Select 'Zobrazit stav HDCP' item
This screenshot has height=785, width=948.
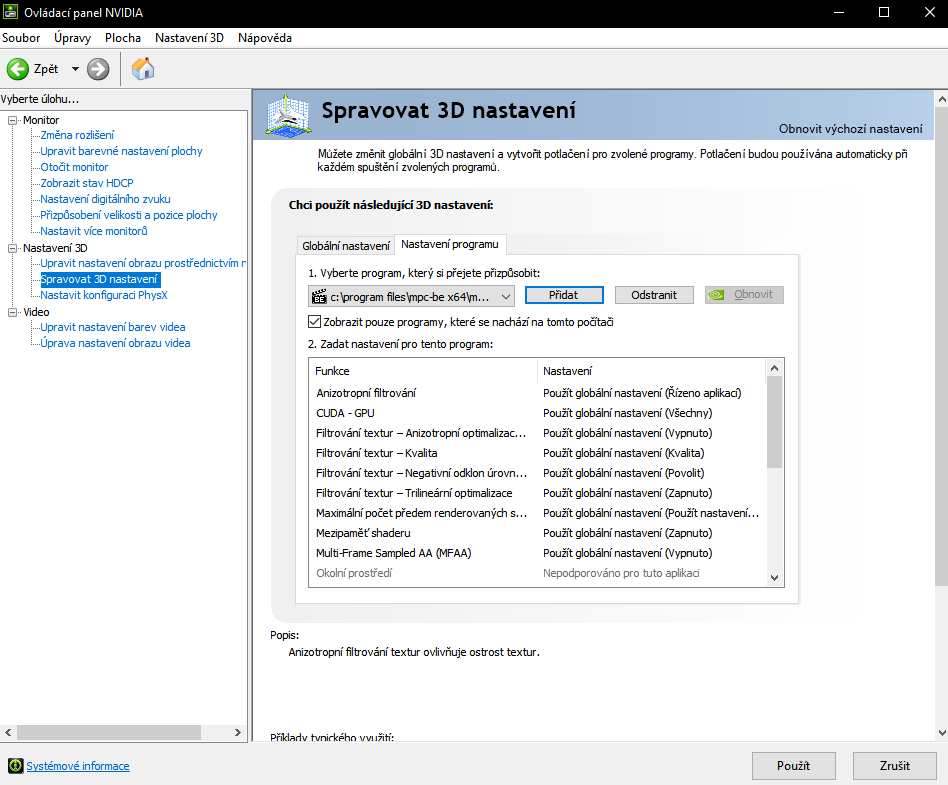tap(86, 183)
